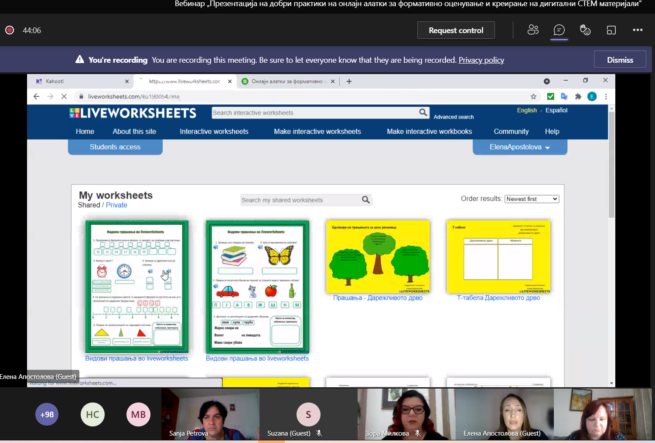Click the Request control button
The image size is (655, 443).
[456, 30]
